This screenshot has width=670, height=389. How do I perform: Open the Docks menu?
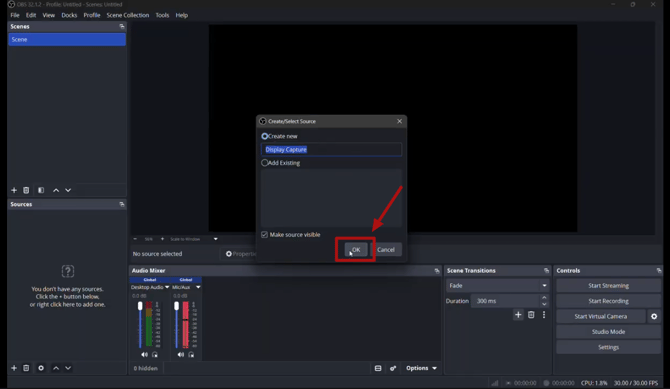[69, 15]
